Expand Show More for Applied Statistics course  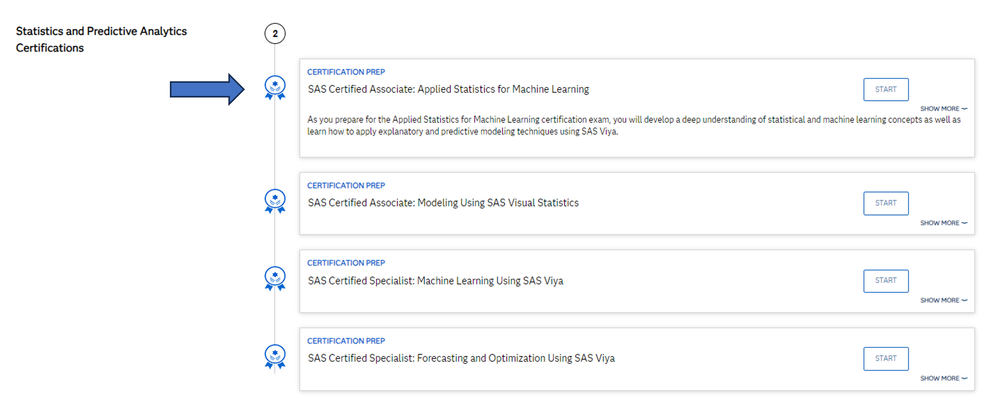coord(944,108)
